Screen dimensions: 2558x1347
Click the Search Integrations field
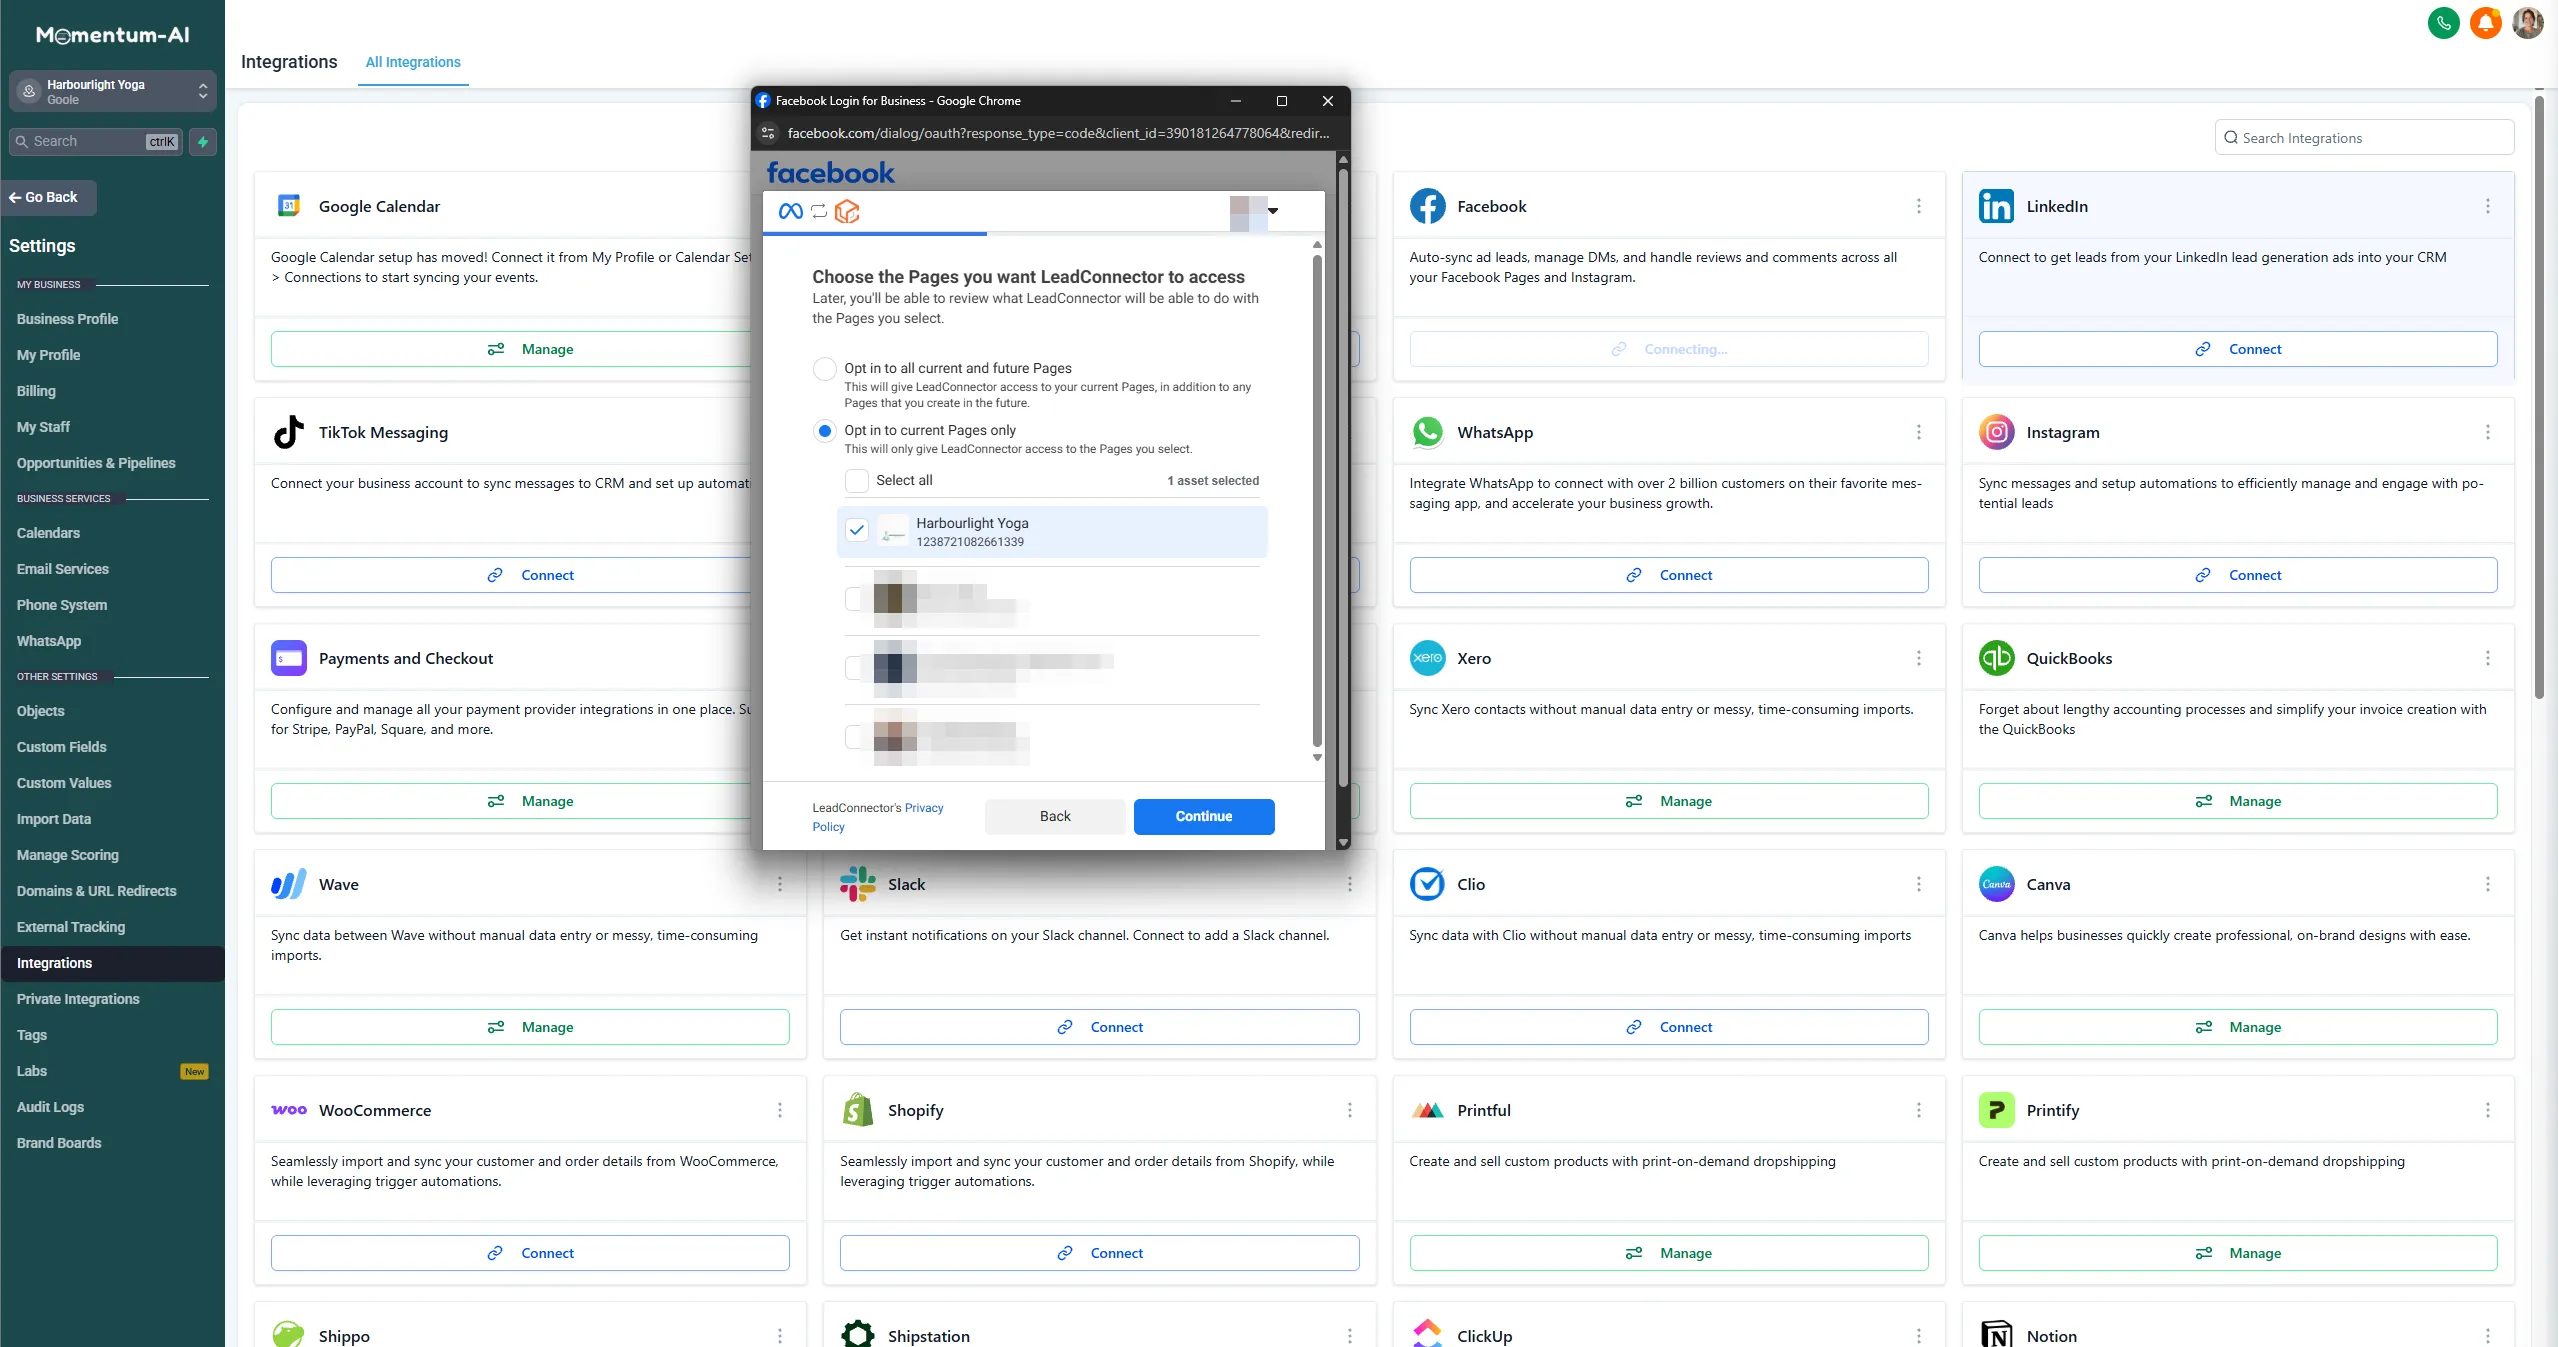[2364, 138]
